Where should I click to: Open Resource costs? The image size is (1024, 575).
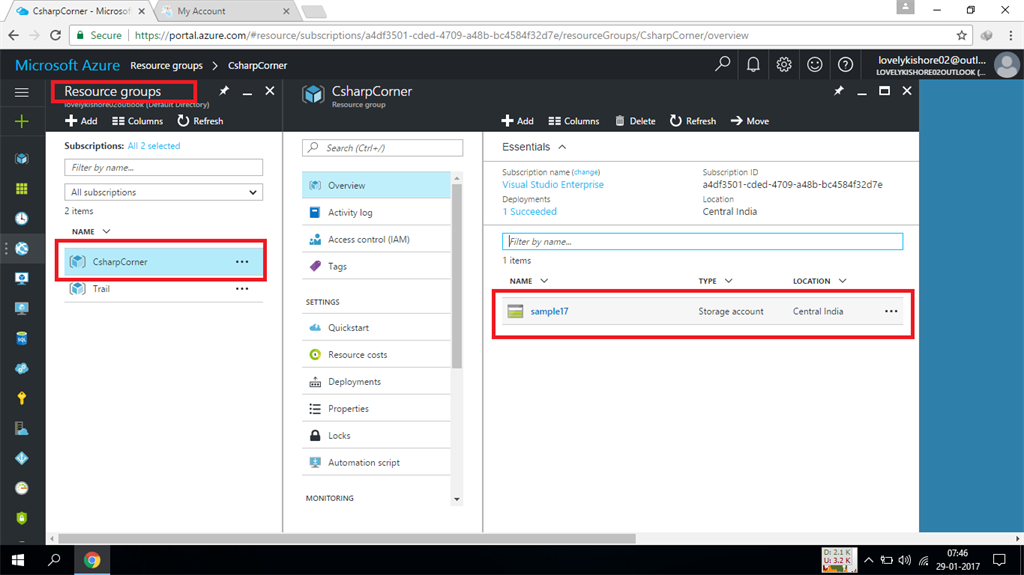tap(376, 354)
